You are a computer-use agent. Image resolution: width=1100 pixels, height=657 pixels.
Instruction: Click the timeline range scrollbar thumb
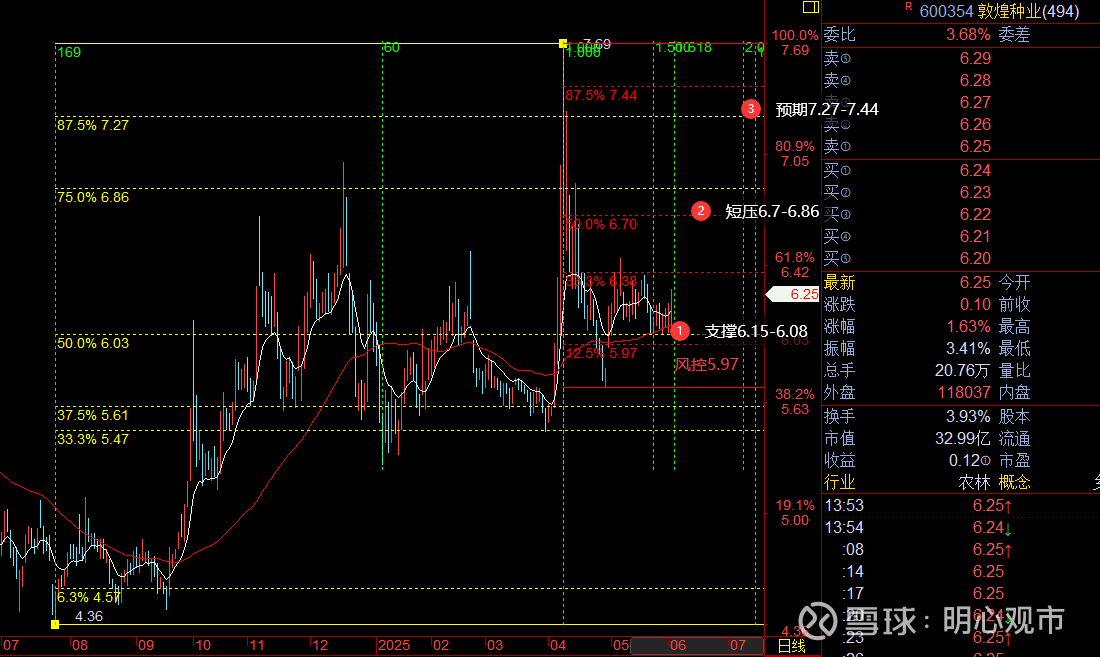click(x=697, y=646)
